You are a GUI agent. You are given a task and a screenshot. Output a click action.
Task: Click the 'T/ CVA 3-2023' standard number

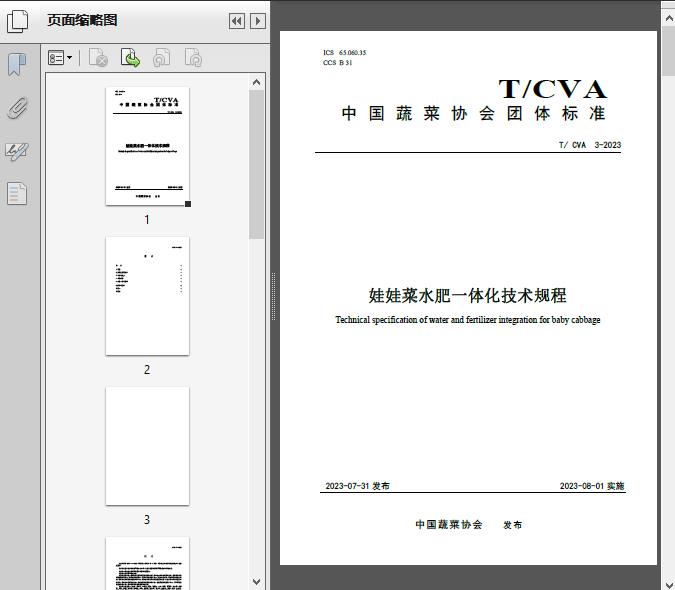(590, 145)
